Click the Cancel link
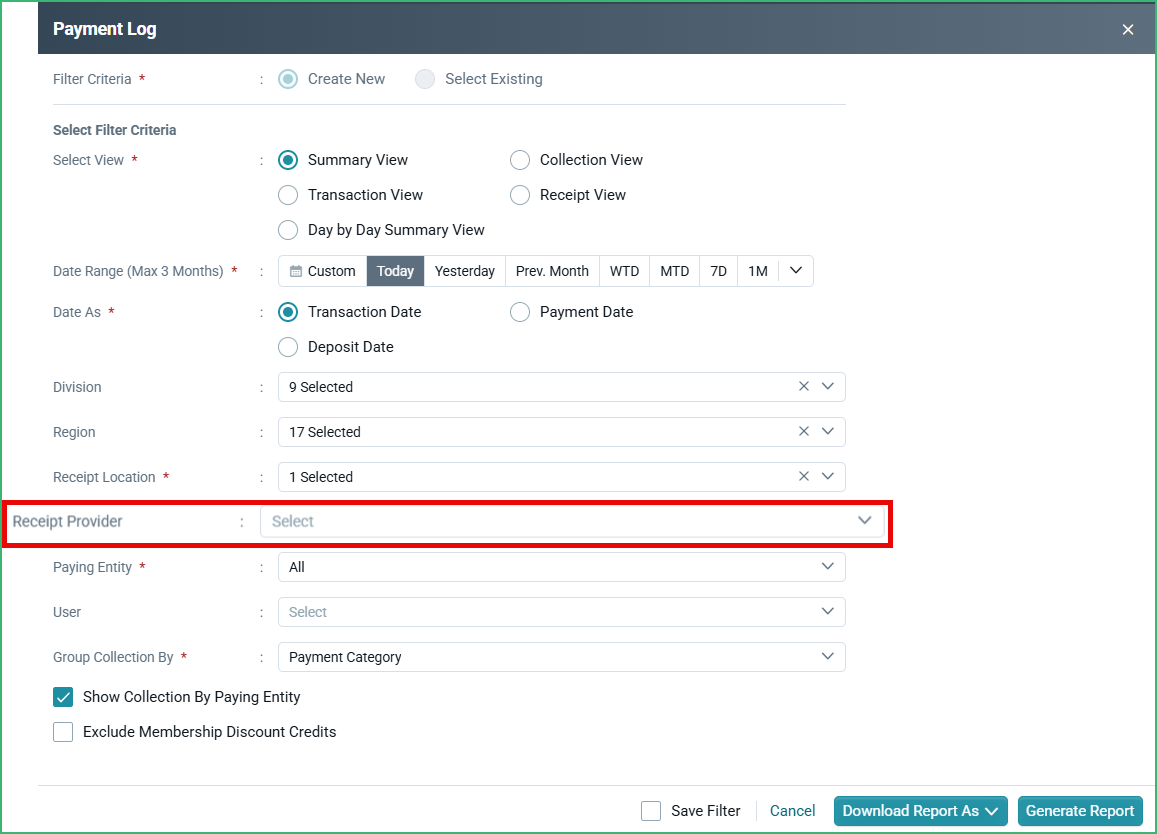Screen dimensions: 1157x834 (x=792, y=811)
